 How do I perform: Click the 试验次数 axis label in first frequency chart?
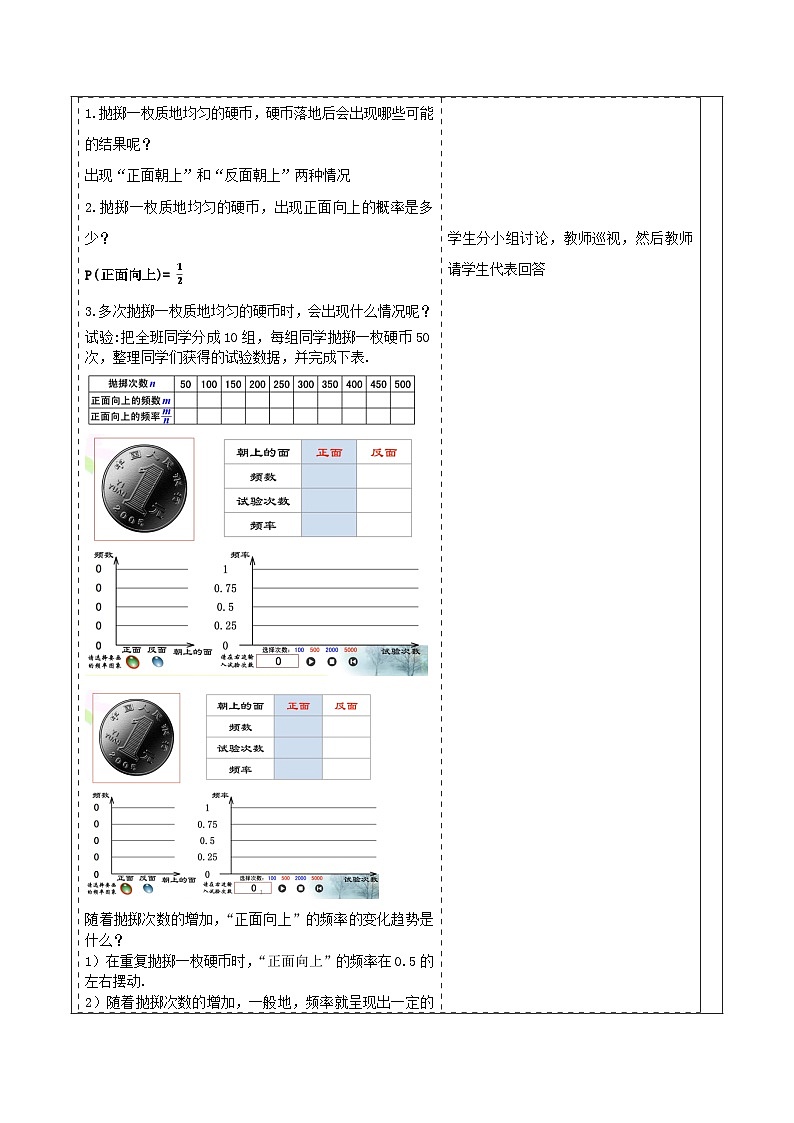[x=401, y=651]
